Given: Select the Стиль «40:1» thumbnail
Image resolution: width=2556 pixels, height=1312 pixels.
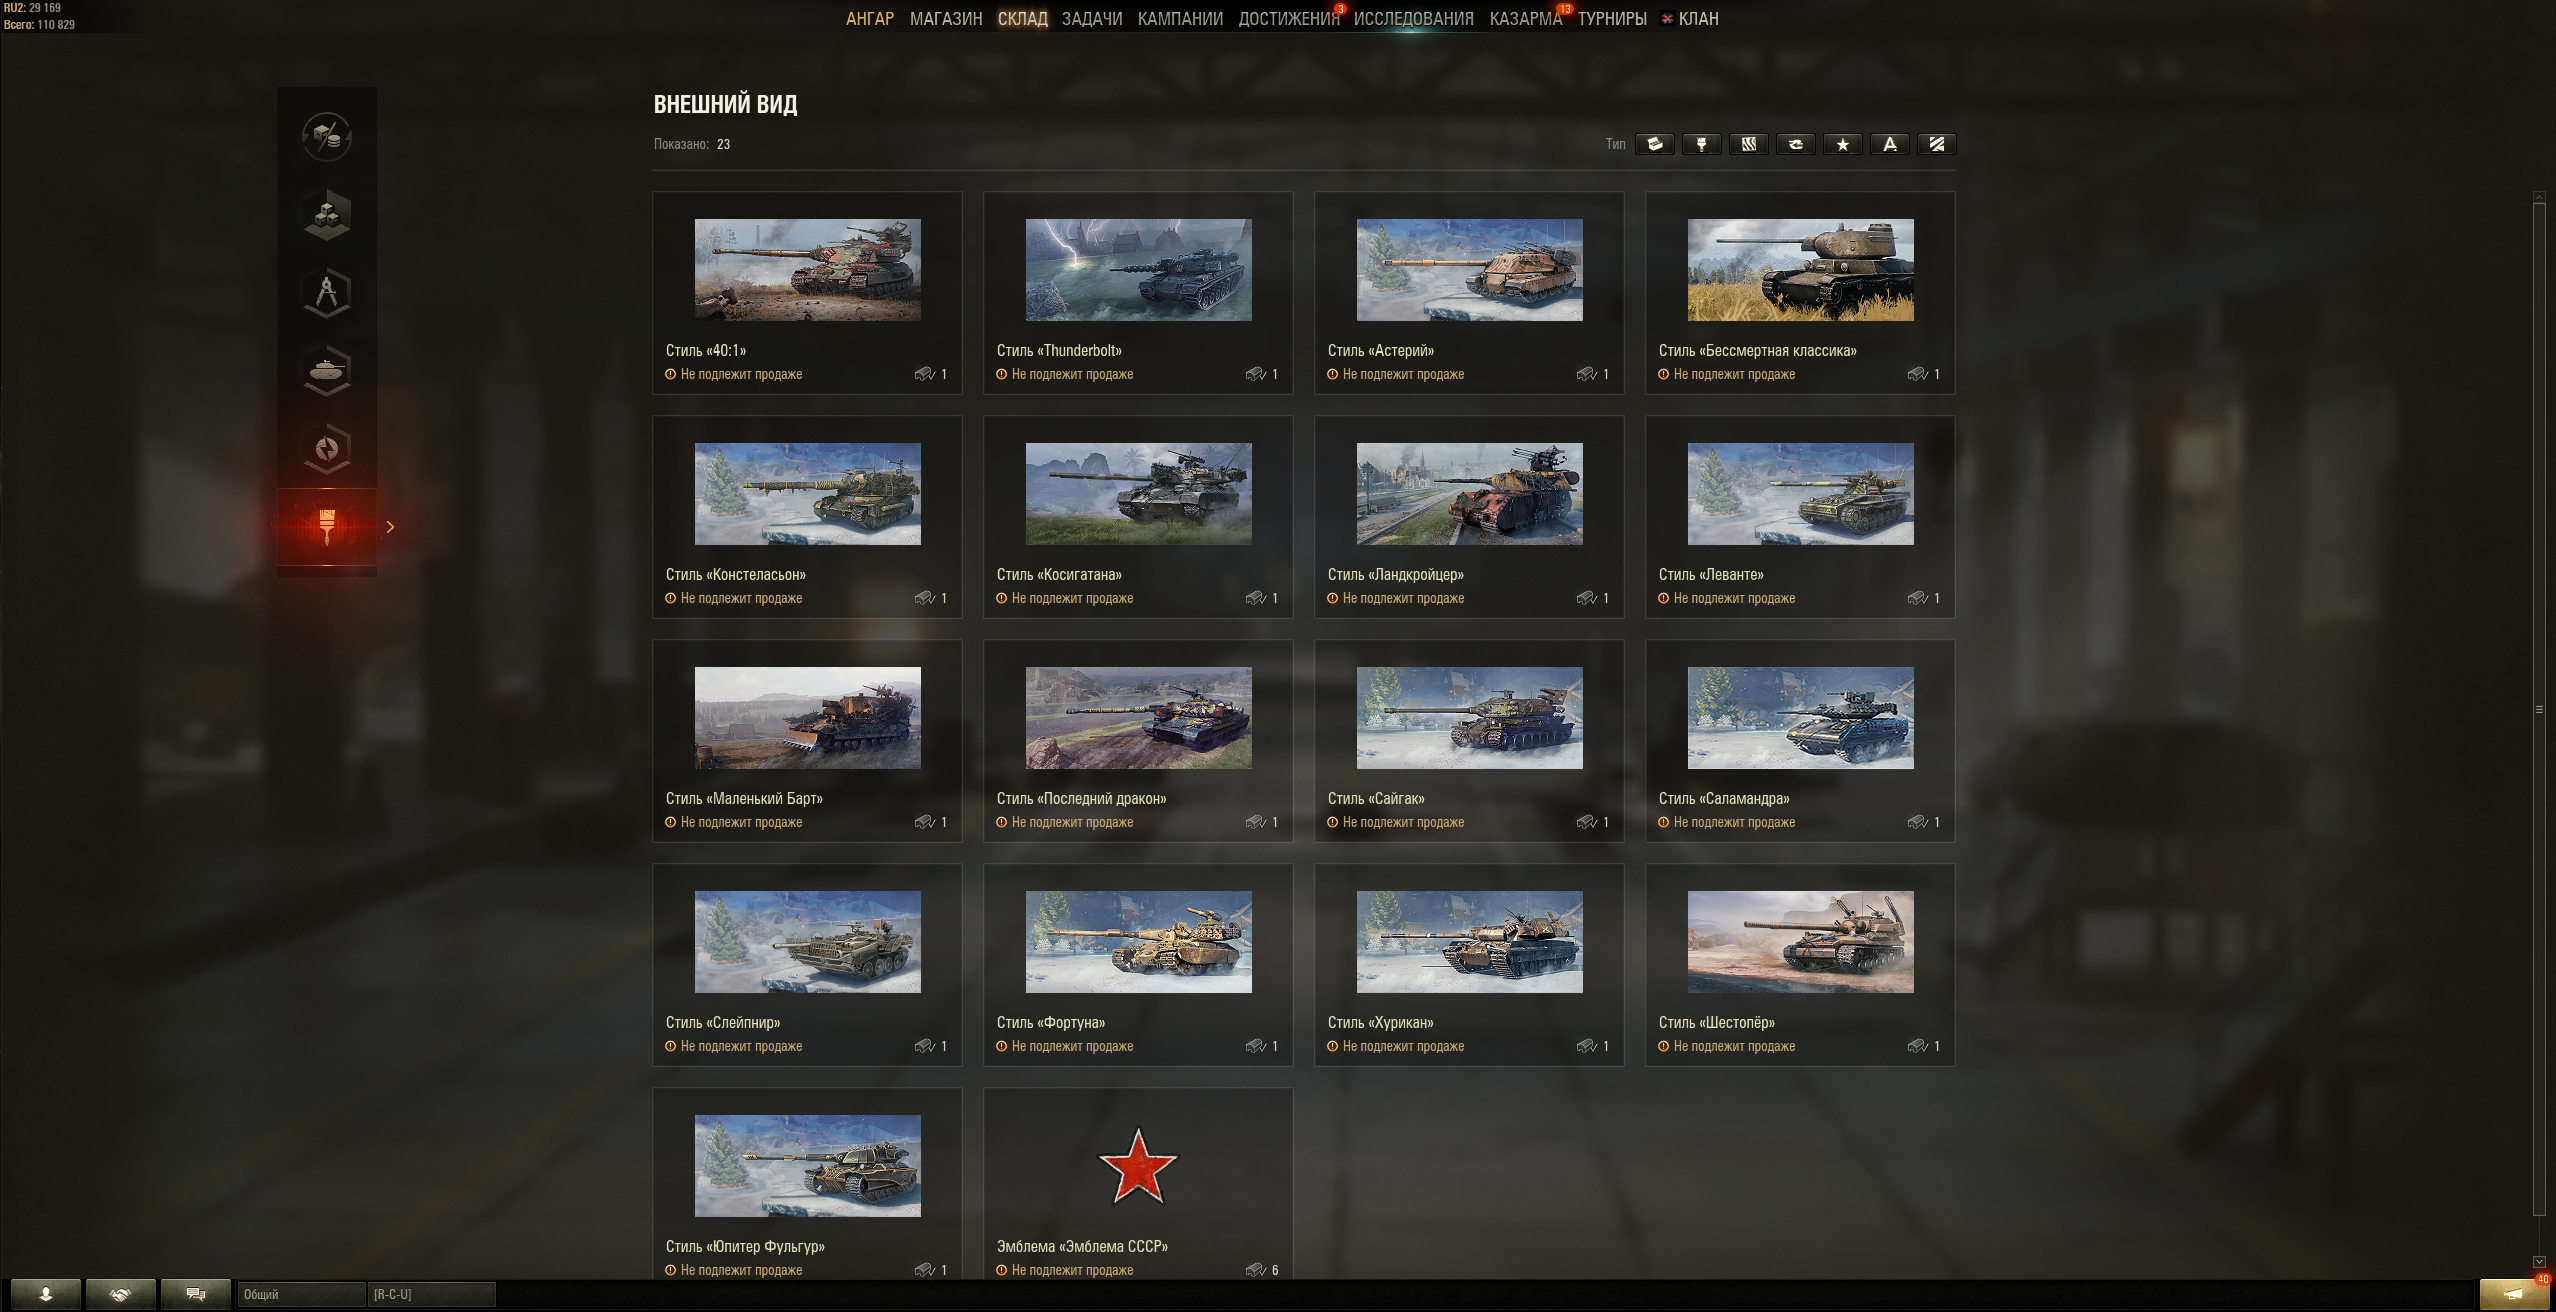Looking at the screenshot, I should 808,270.
